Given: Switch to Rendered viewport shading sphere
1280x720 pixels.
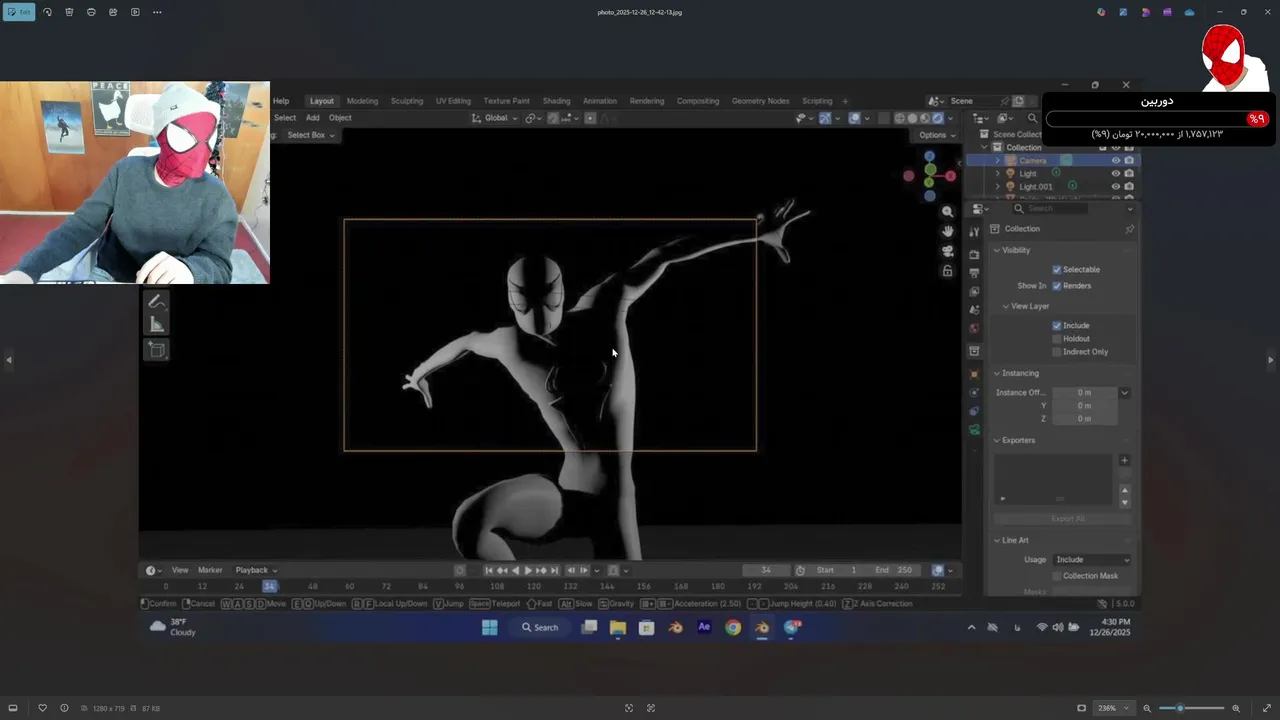Looking at the screenshot, I should pos(937,118).
